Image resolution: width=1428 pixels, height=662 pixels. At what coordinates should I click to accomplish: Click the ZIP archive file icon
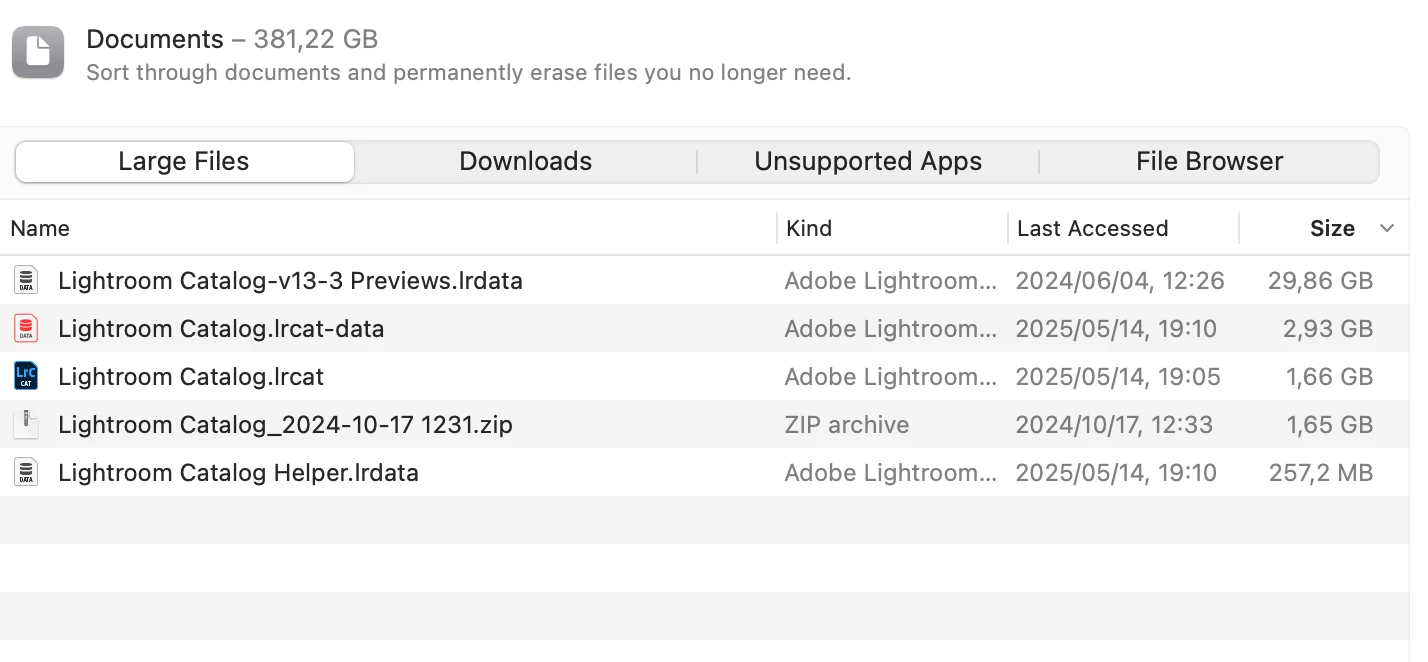[x=26, y=425]
